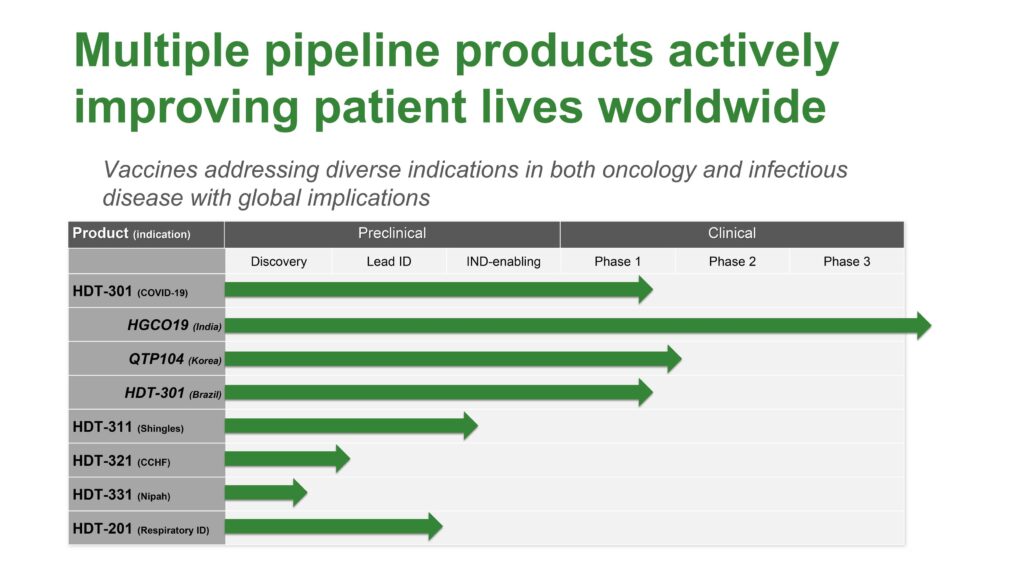This screenshot has height=576, width=1024.
Task: Click the Preclinical header cell
Action: [x=392, y=234]
